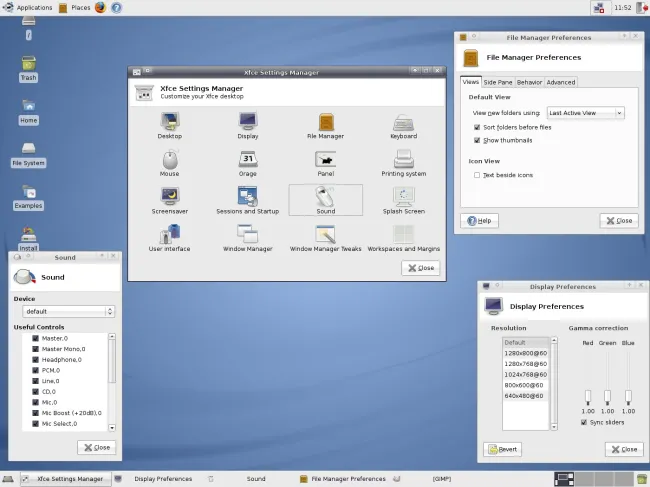Open Sound settings in Settings Manager

coord(326,200)
